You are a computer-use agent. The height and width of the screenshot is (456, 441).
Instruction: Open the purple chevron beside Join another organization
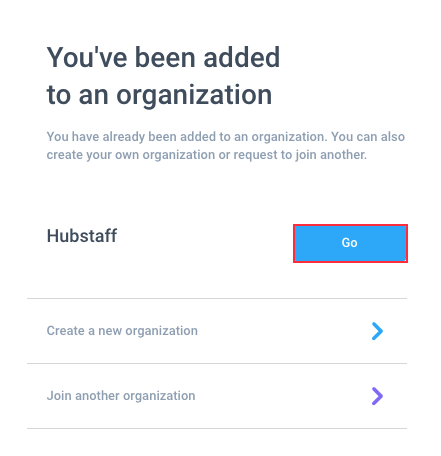tap(377, 396)
